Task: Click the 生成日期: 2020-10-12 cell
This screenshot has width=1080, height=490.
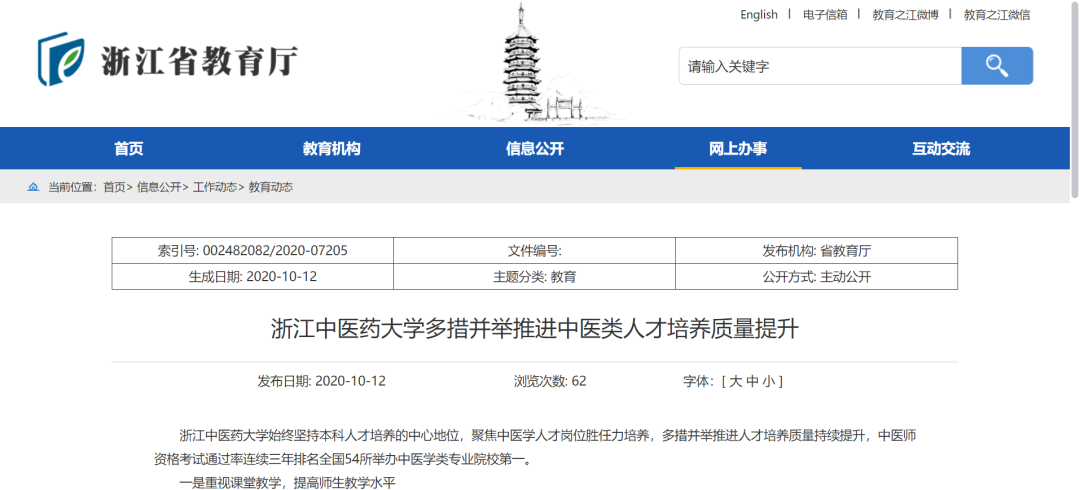Action: [x=253, y=277]
